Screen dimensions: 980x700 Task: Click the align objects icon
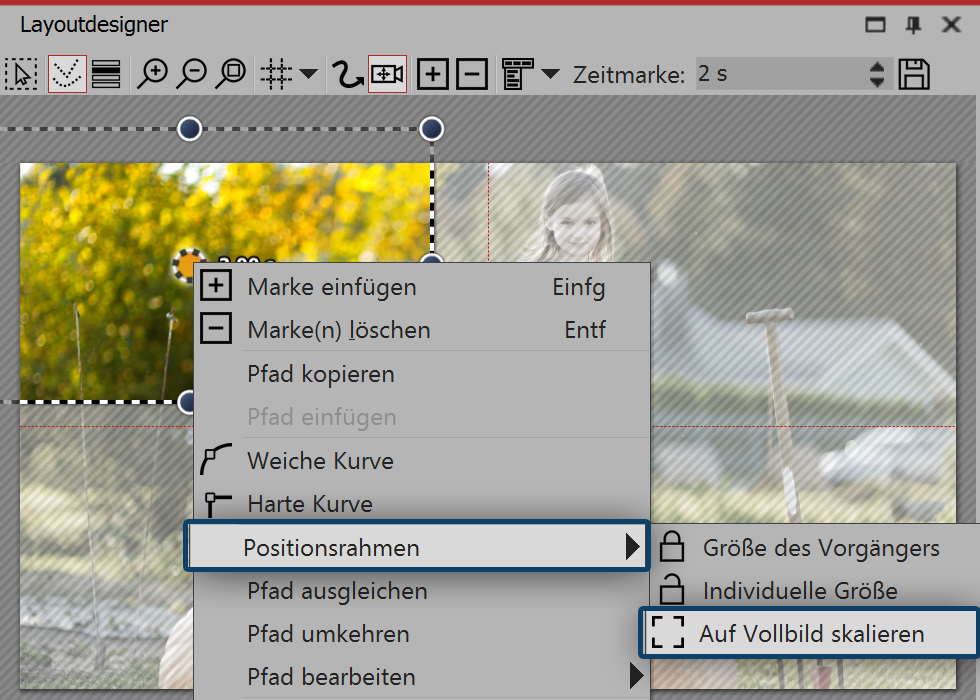click(518, 74)
